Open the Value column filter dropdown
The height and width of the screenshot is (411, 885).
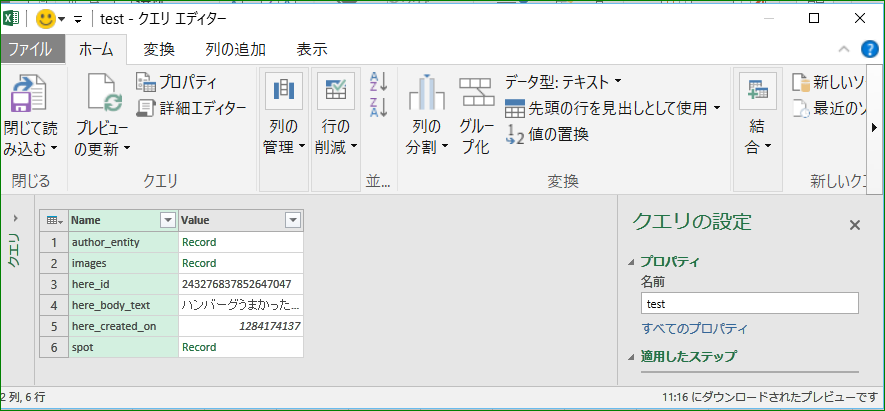tap(292, 221)
